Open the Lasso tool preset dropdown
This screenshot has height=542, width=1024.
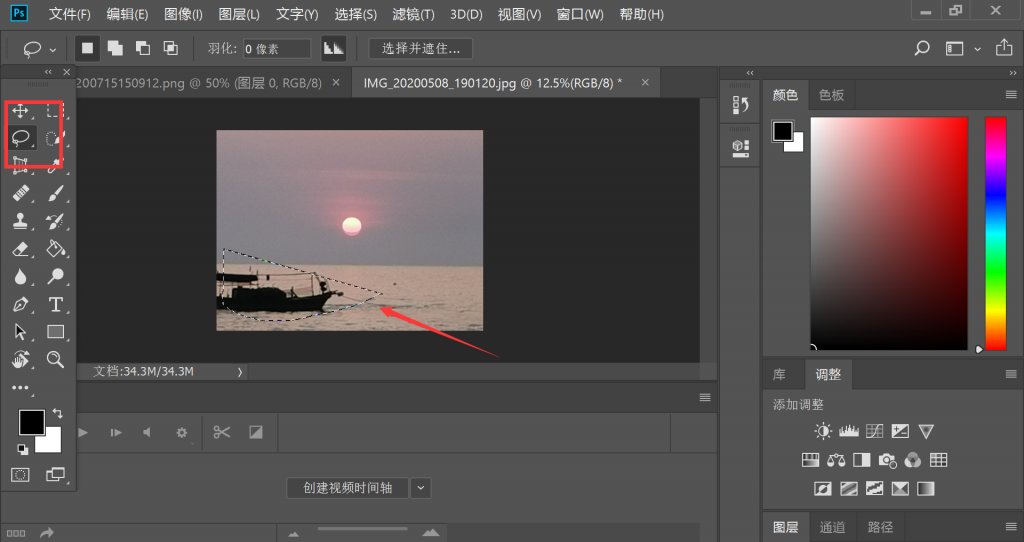pos(53,50)
